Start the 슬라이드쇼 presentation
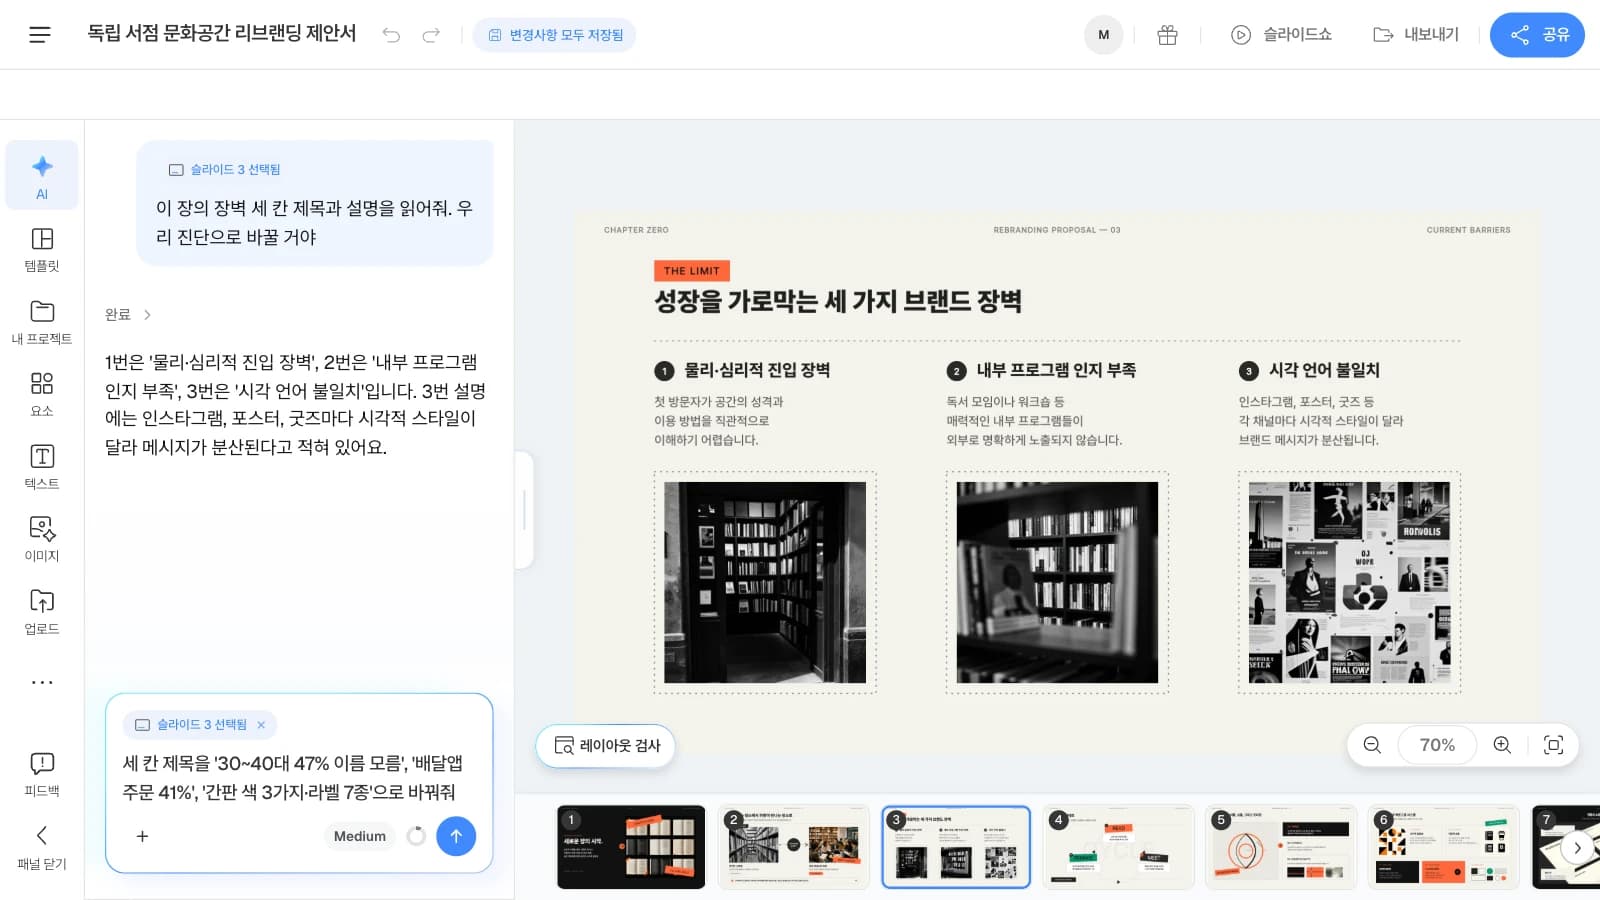This screenshot has width=1600, height=900. click(x=1281, y=35)
